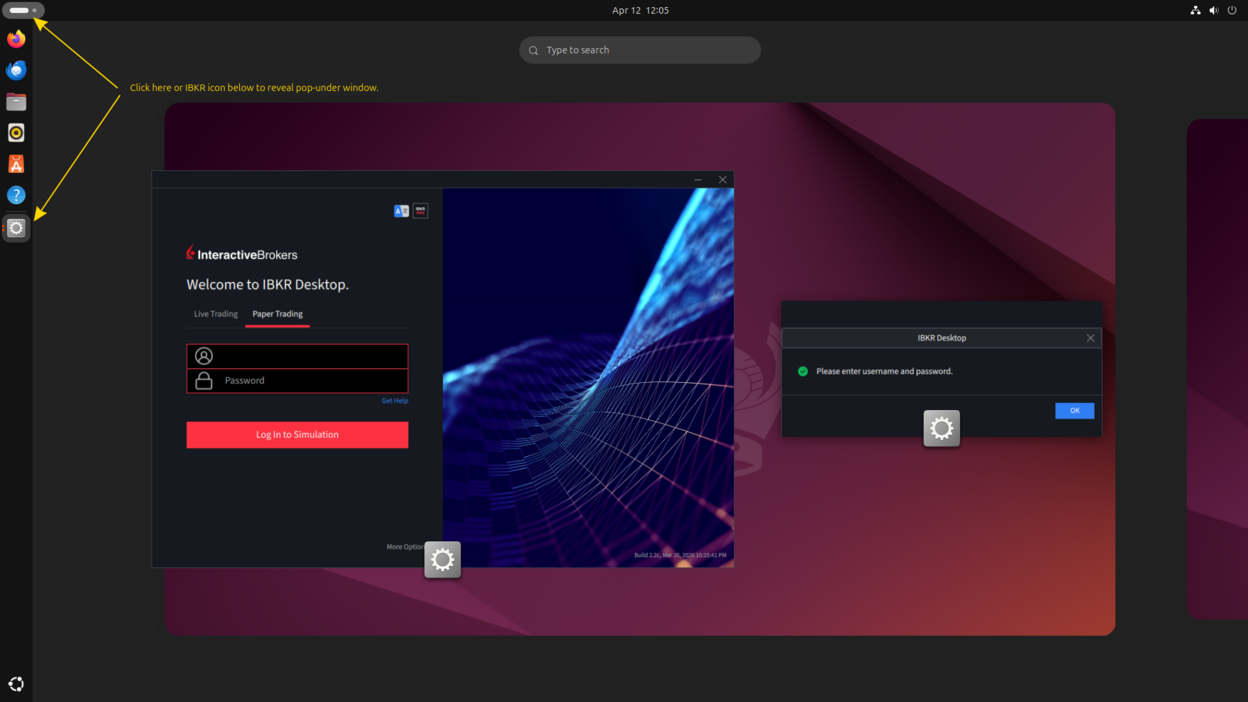The height and width of the screenshot is (702, 1248).
Task: Expand More Options in the login window
Action: click(405, 547)
